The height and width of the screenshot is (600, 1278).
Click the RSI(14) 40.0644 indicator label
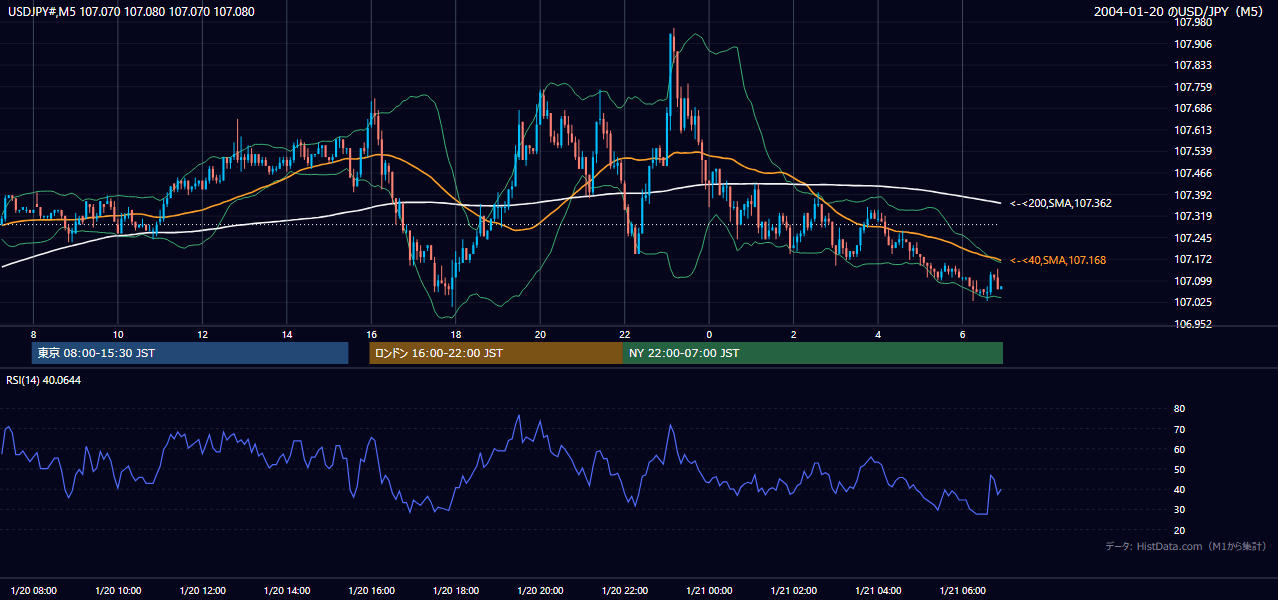point(44,380)
